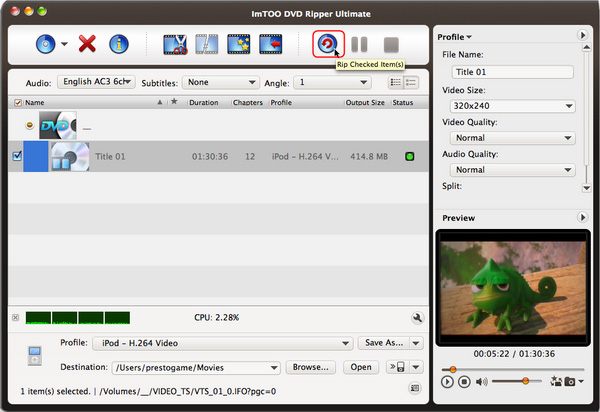This screenshot has height=412, width=600.
Task: Collapse the DVD tree node
Action: pyautogui.click(x=29, y=125)
